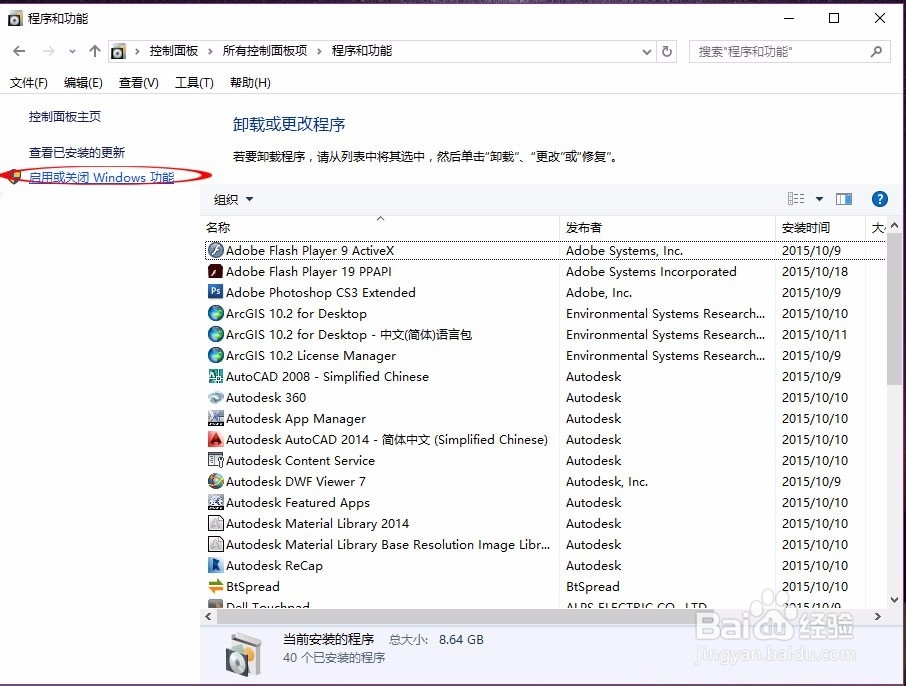
Task: Open the view options dropdown arrow
Action: [817, 199]
